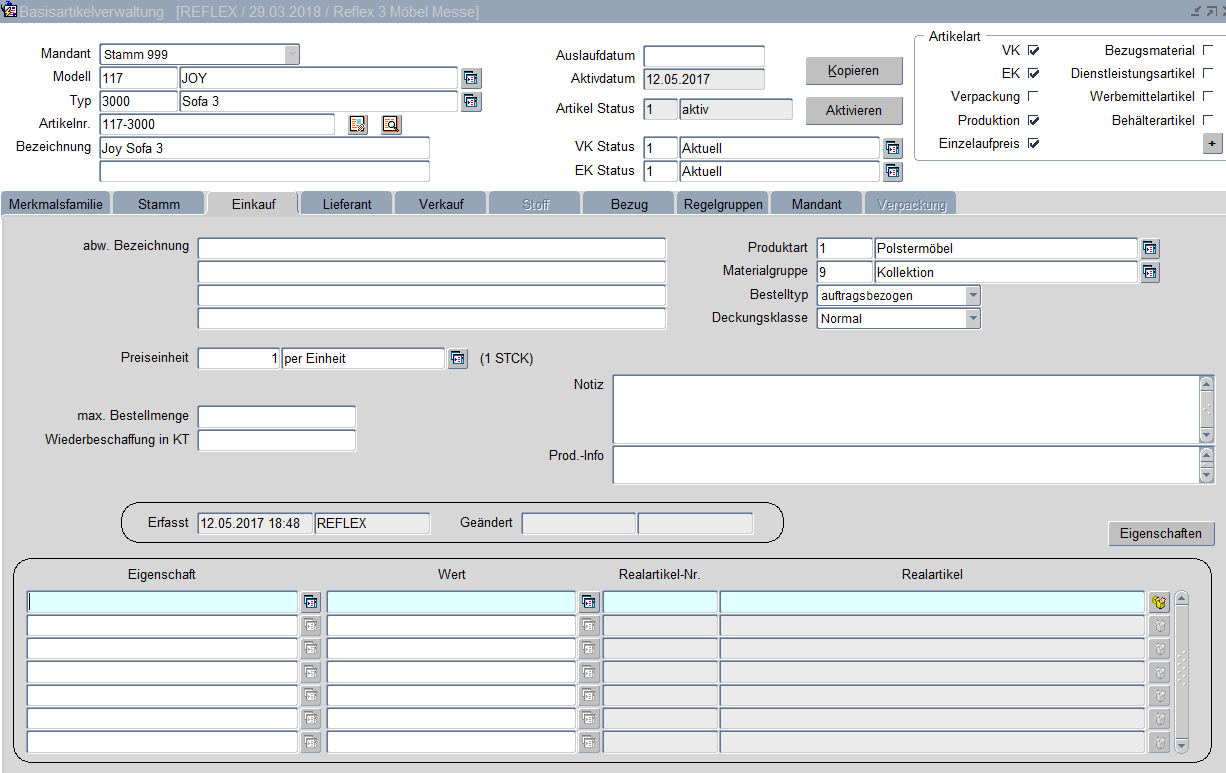Click the search icon beside Artikelnr. field
Screen dimensions: 1226x773
coord(391,124)
